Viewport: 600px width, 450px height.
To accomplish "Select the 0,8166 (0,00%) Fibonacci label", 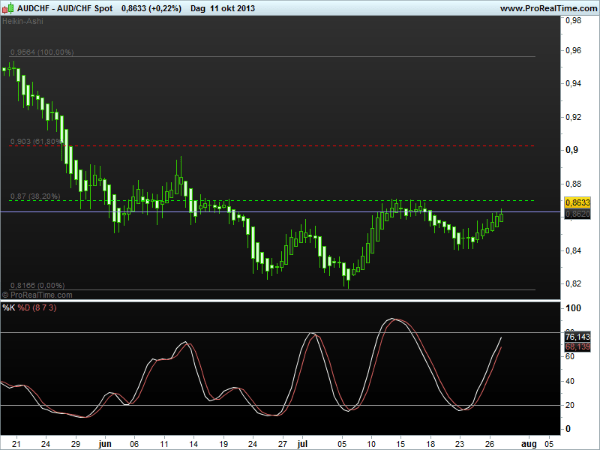I will point(37,285).
